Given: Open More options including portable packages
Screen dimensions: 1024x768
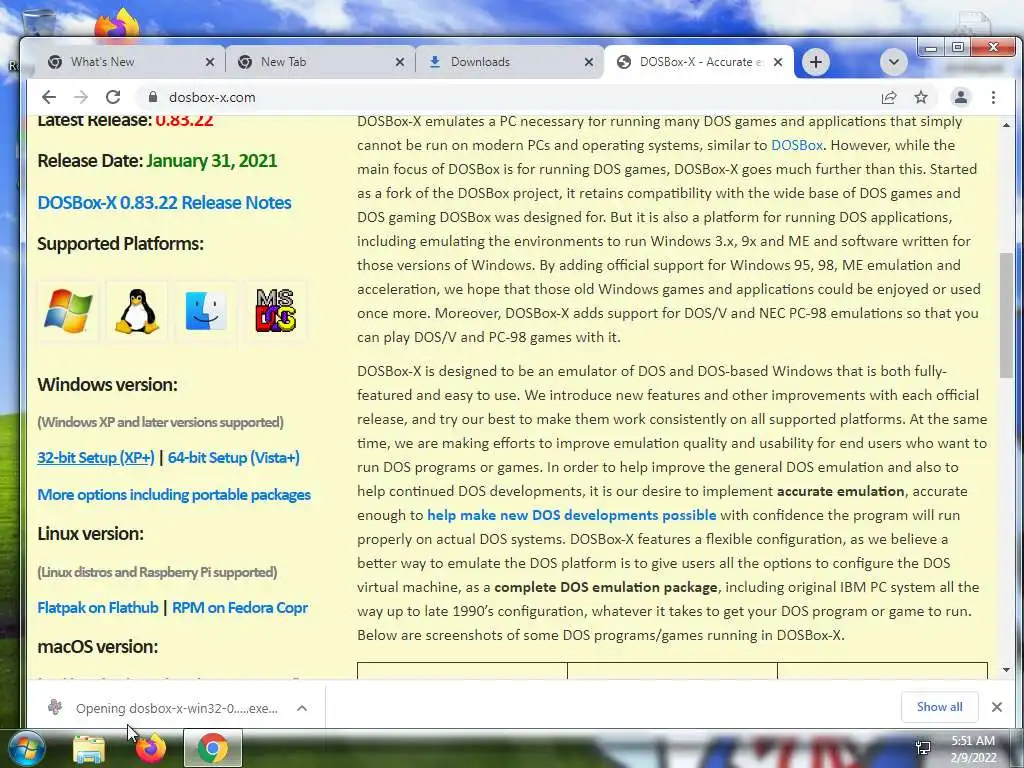Looking at the screenshot, I should (174, 495).
